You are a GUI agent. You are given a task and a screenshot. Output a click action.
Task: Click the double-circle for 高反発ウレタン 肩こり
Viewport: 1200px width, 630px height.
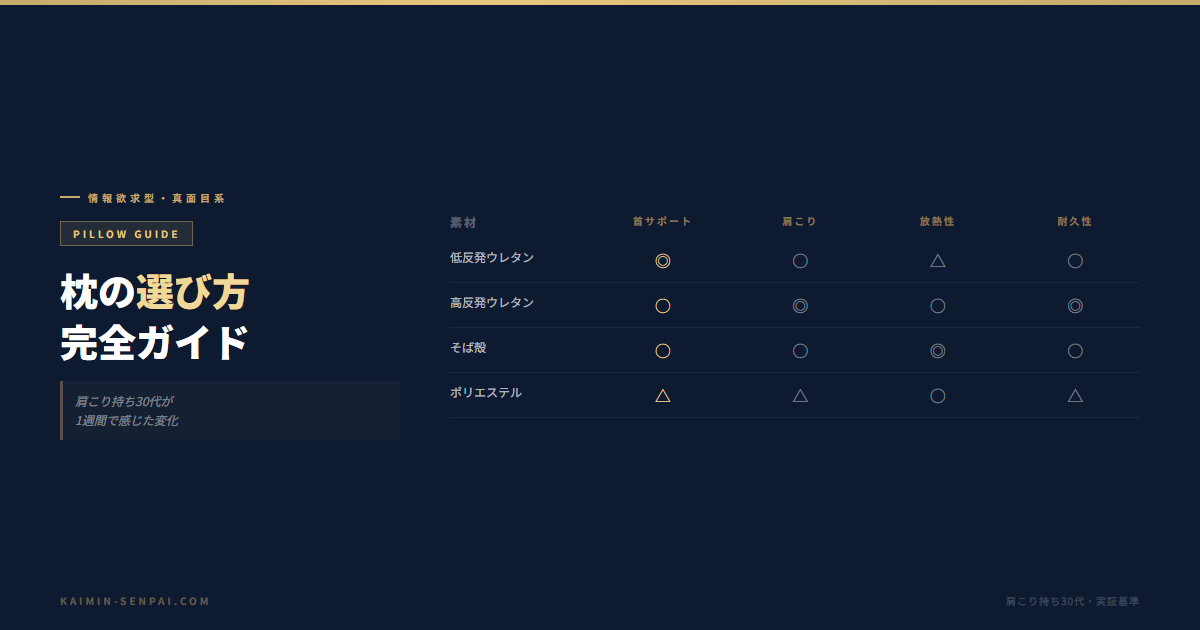point(800,306)
